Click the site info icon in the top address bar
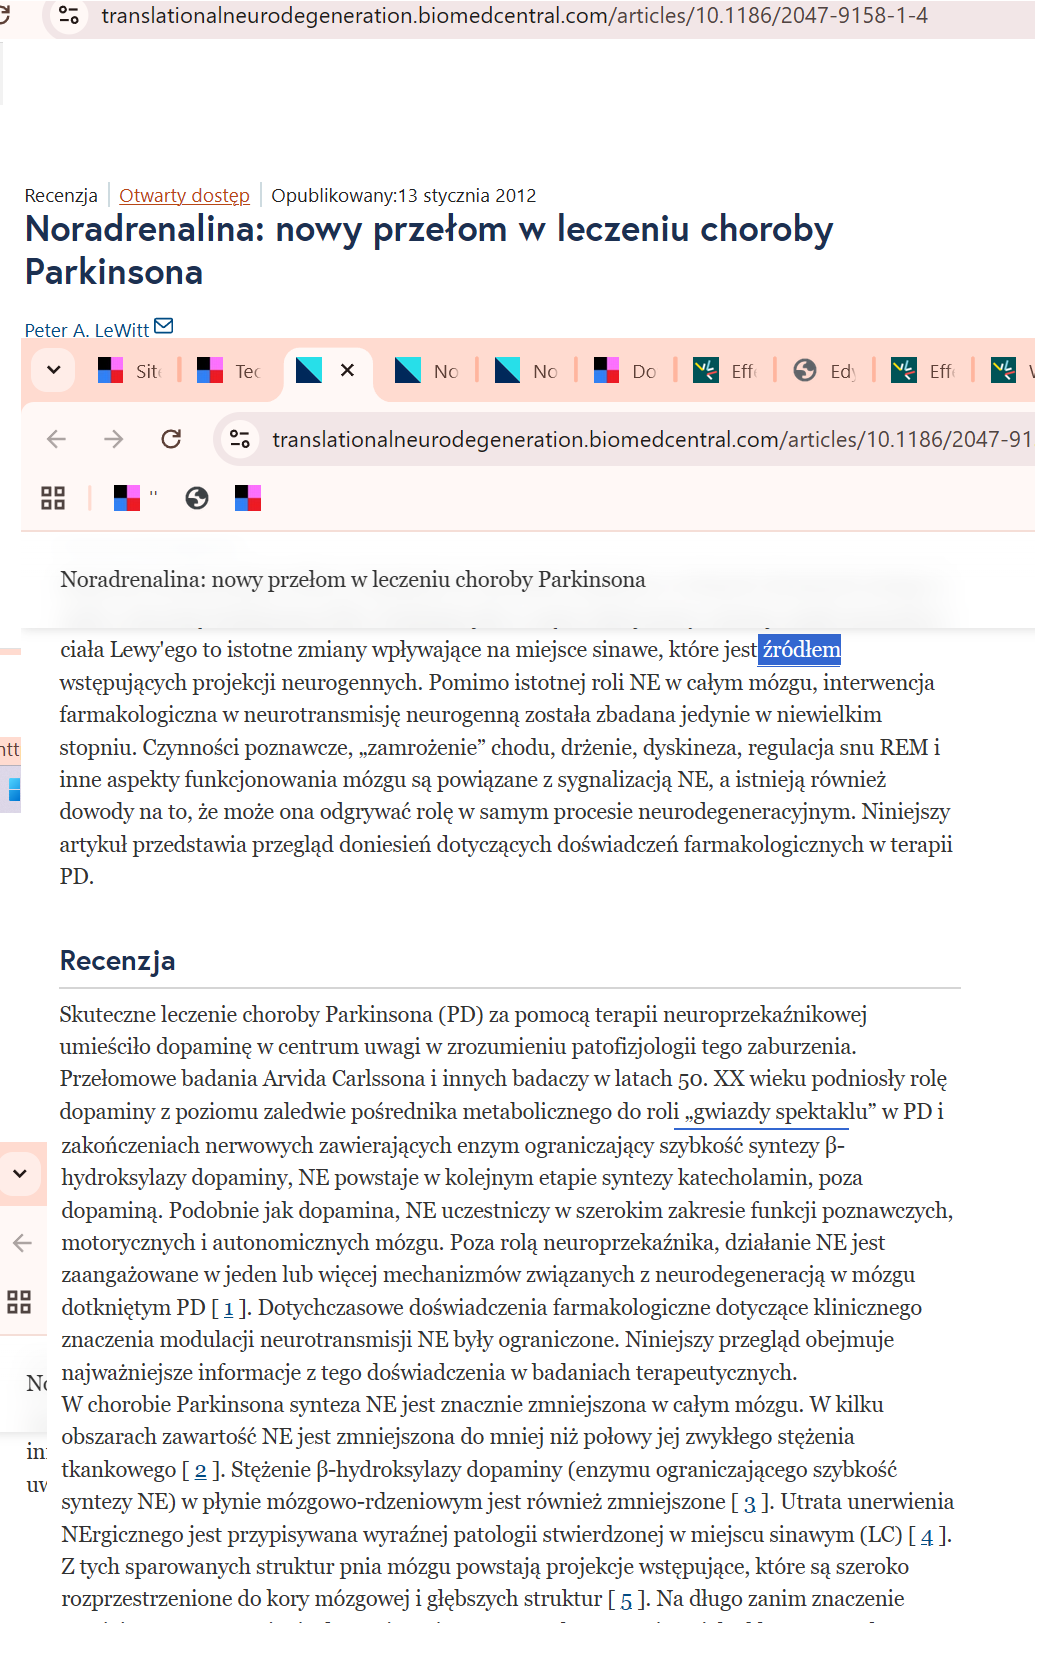Viewport: 1042px width, 1668px height. click(69, 15)
